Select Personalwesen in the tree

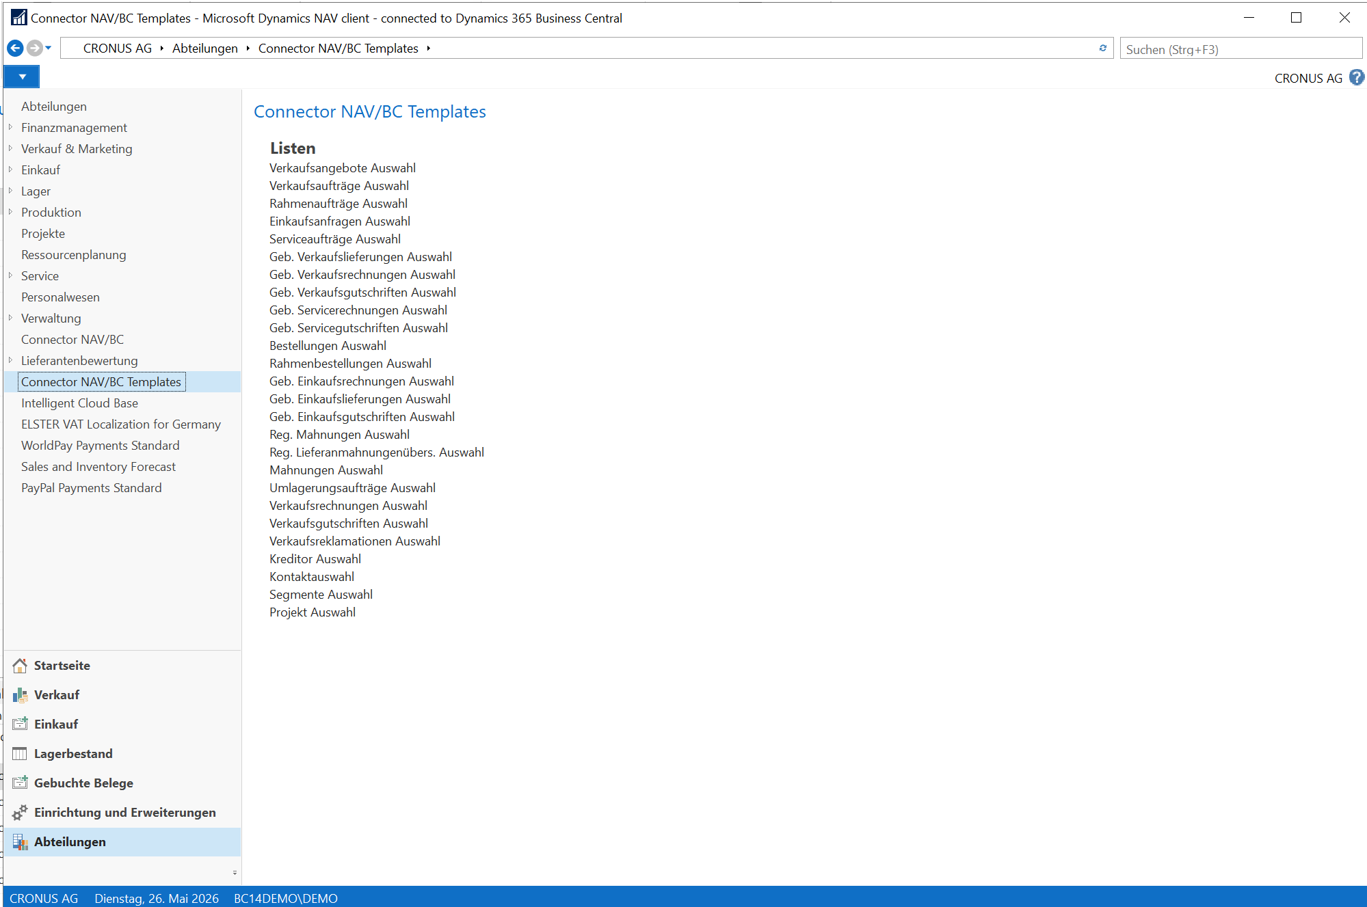(x=60, y=297)
